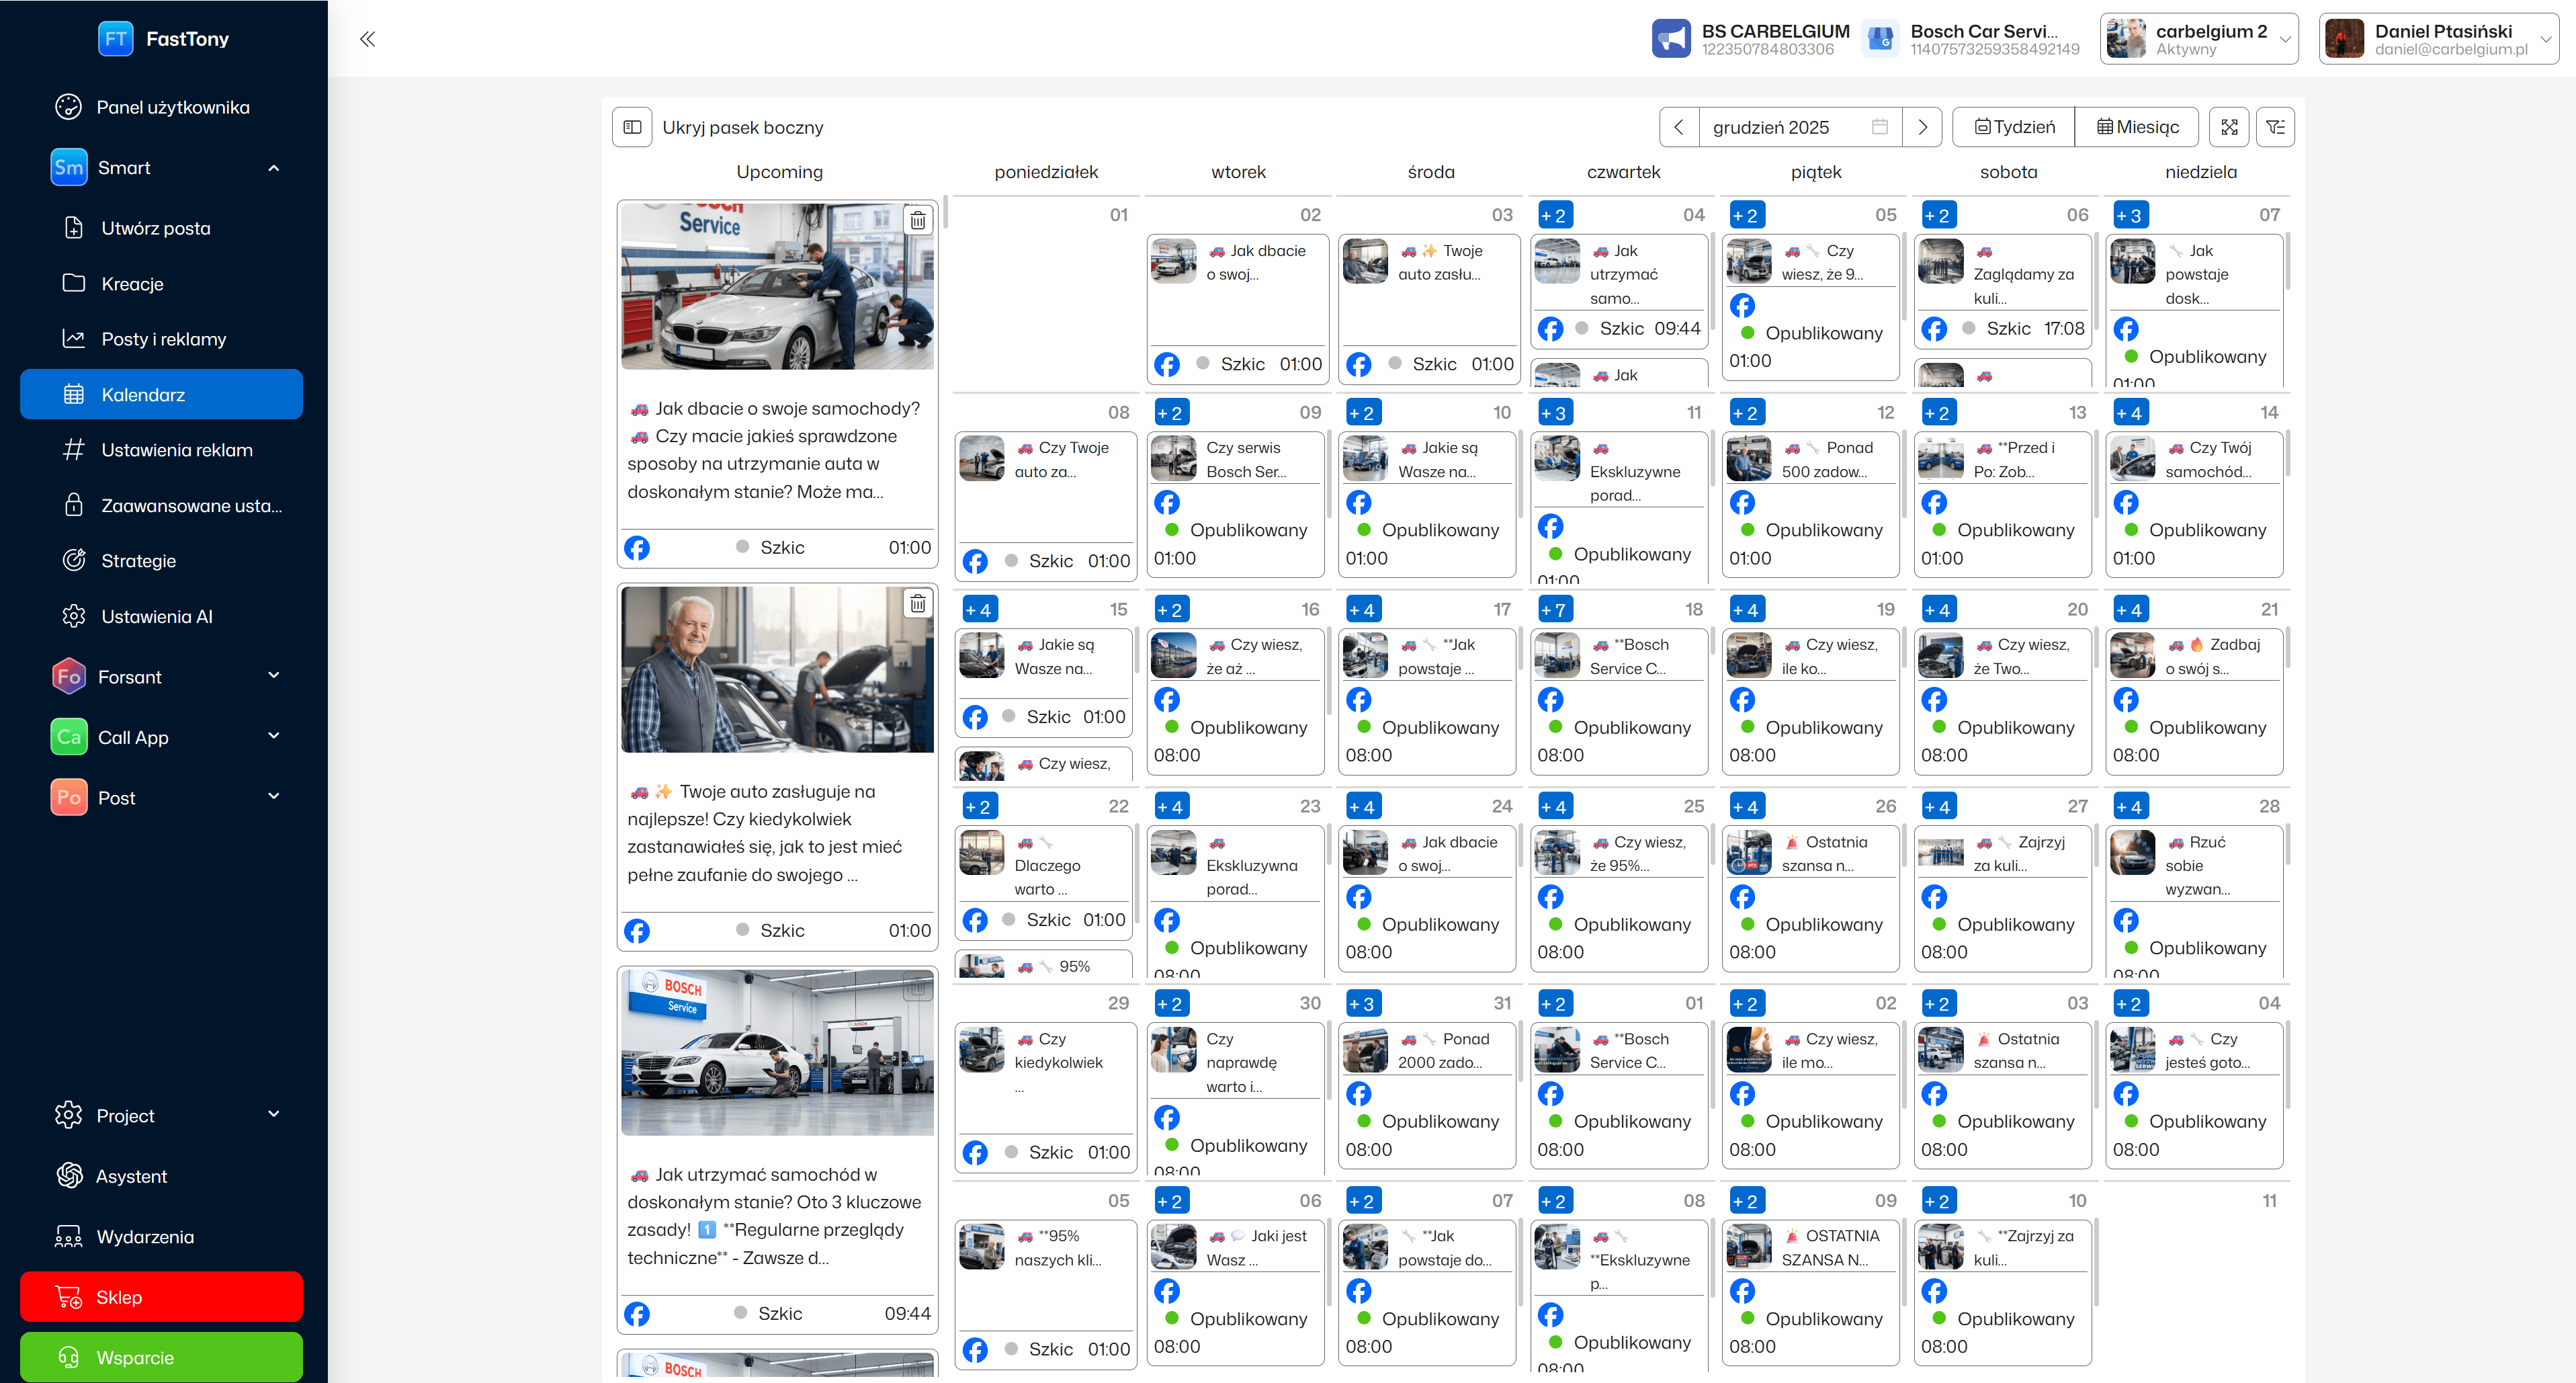2576x1383 pixels.
Task: Toggle Ukryj pasek boczny sidebar button
Action: [632, 127]
